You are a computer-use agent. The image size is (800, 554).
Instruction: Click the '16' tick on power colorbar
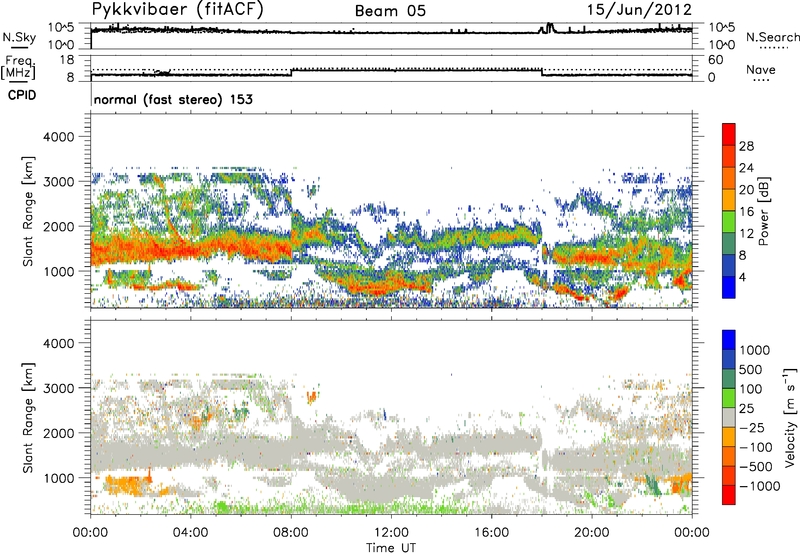tap(746, 212)
